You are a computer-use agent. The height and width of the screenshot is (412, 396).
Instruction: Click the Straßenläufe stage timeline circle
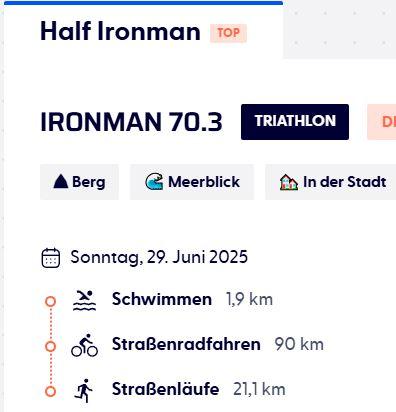coord(50,391)
